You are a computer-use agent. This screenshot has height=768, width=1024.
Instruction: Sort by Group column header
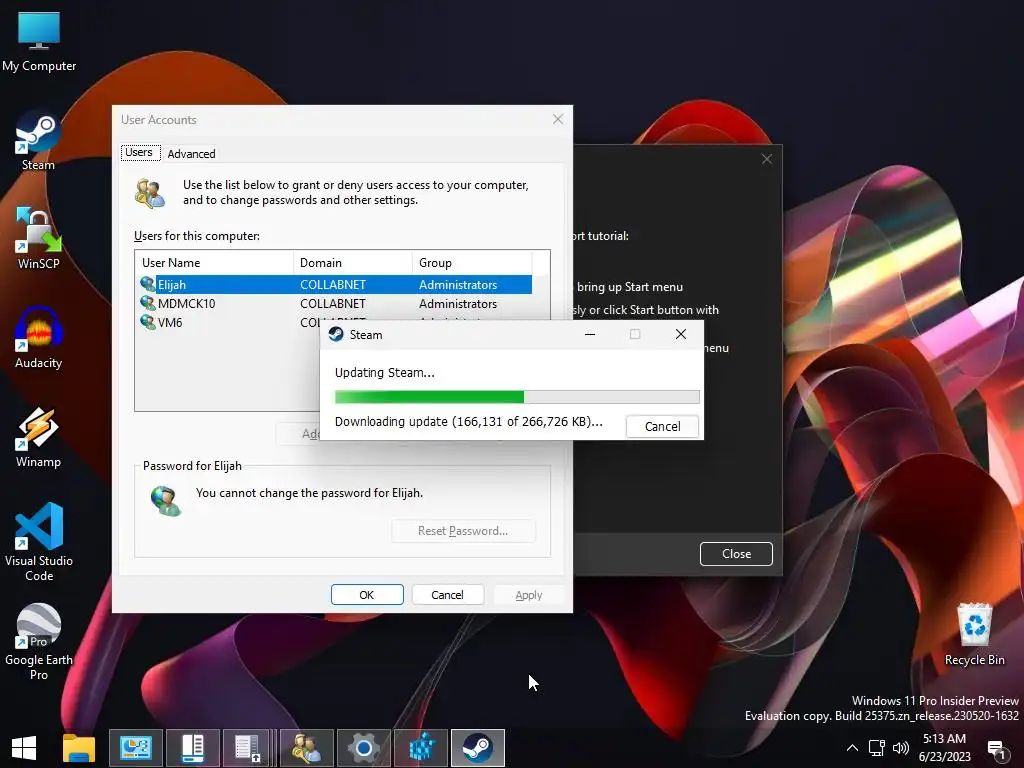click(472, 263)
